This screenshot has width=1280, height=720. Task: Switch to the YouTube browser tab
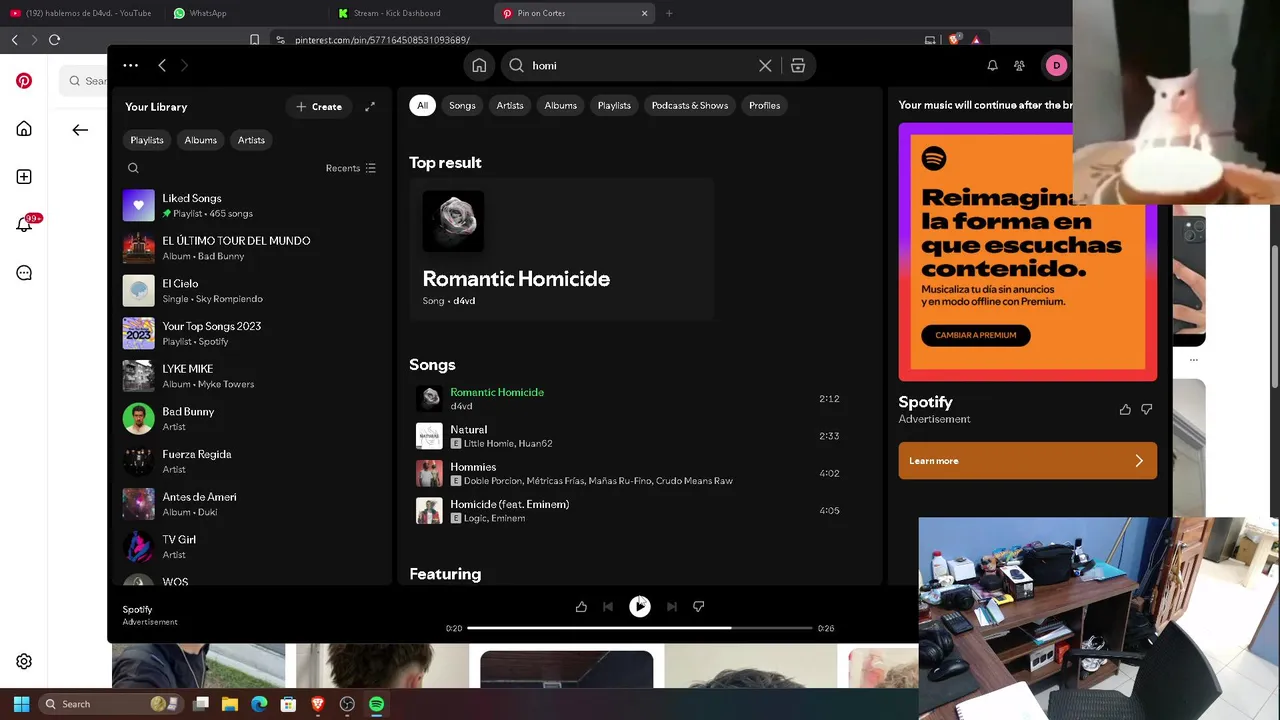pyautogui.click(x=80, y=13)
